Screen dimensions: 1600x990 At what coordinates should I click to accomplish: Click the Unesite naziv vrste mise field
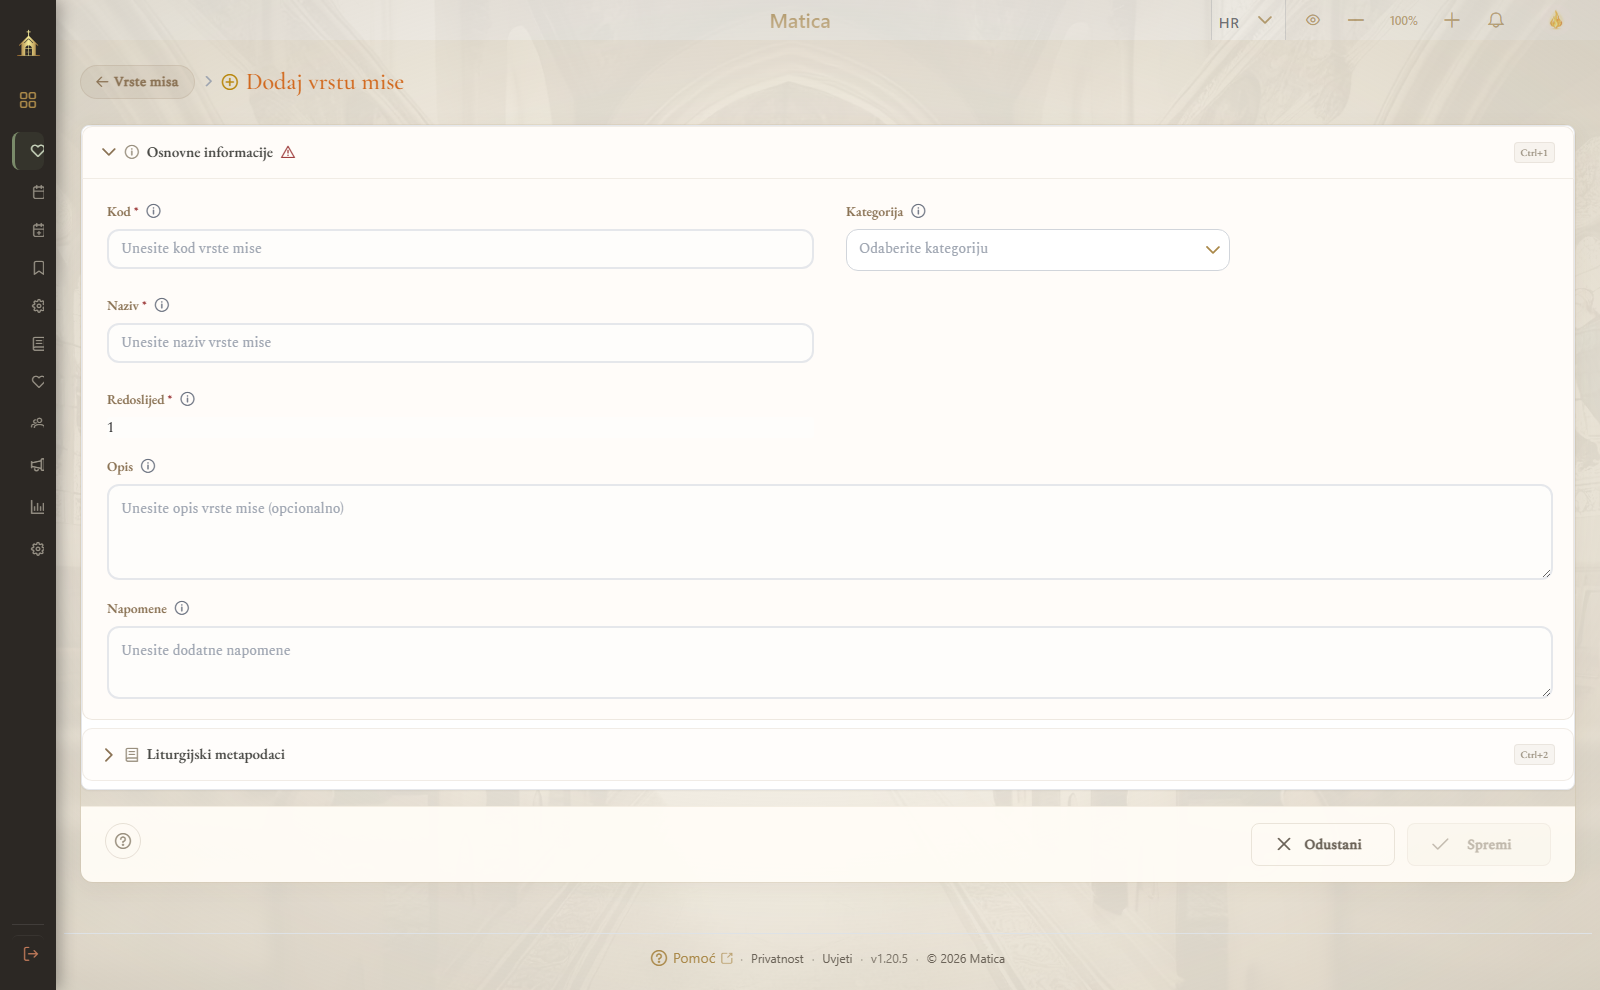click(x=460, y=343)
